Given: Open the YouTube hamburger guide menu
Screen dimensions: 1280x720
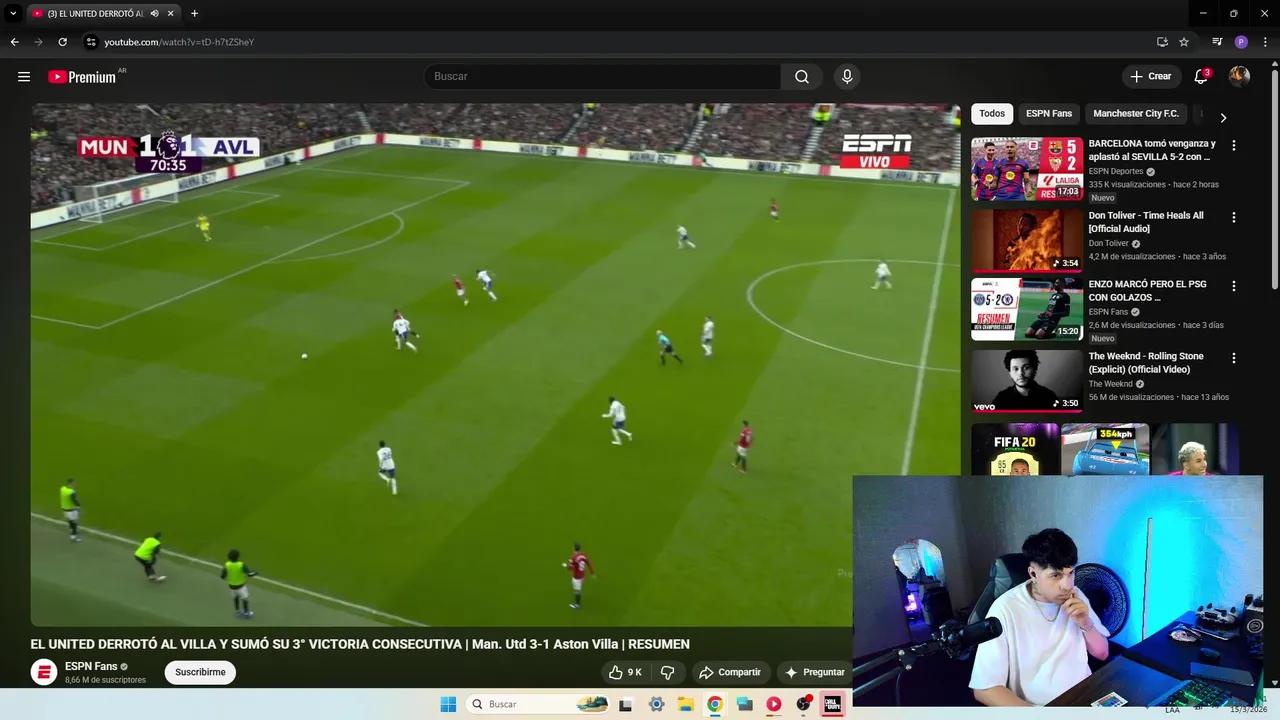Looking at the screenshot, I should [x=24, y=77].
